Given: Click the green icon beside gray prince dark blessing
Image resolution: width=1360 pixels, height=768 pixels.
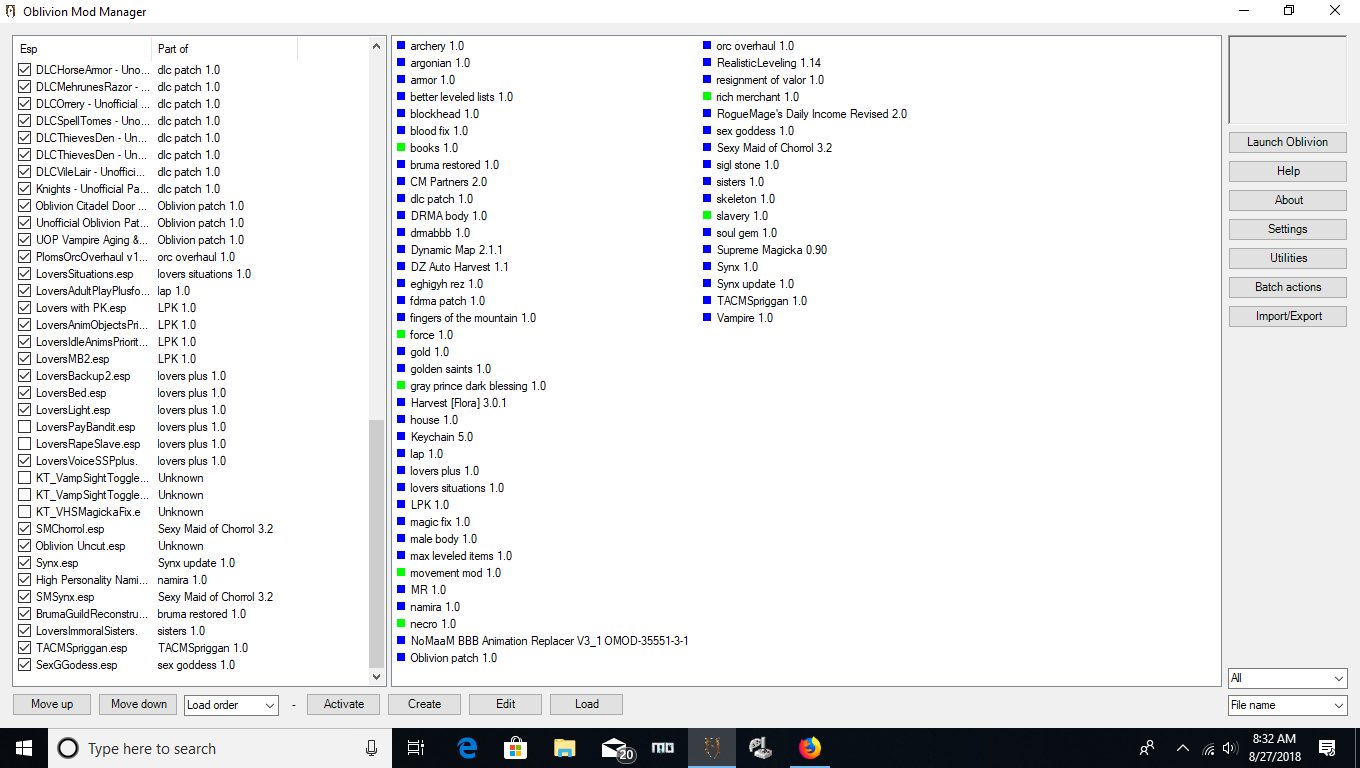Looking at the screenshot, I should [401, 386].
